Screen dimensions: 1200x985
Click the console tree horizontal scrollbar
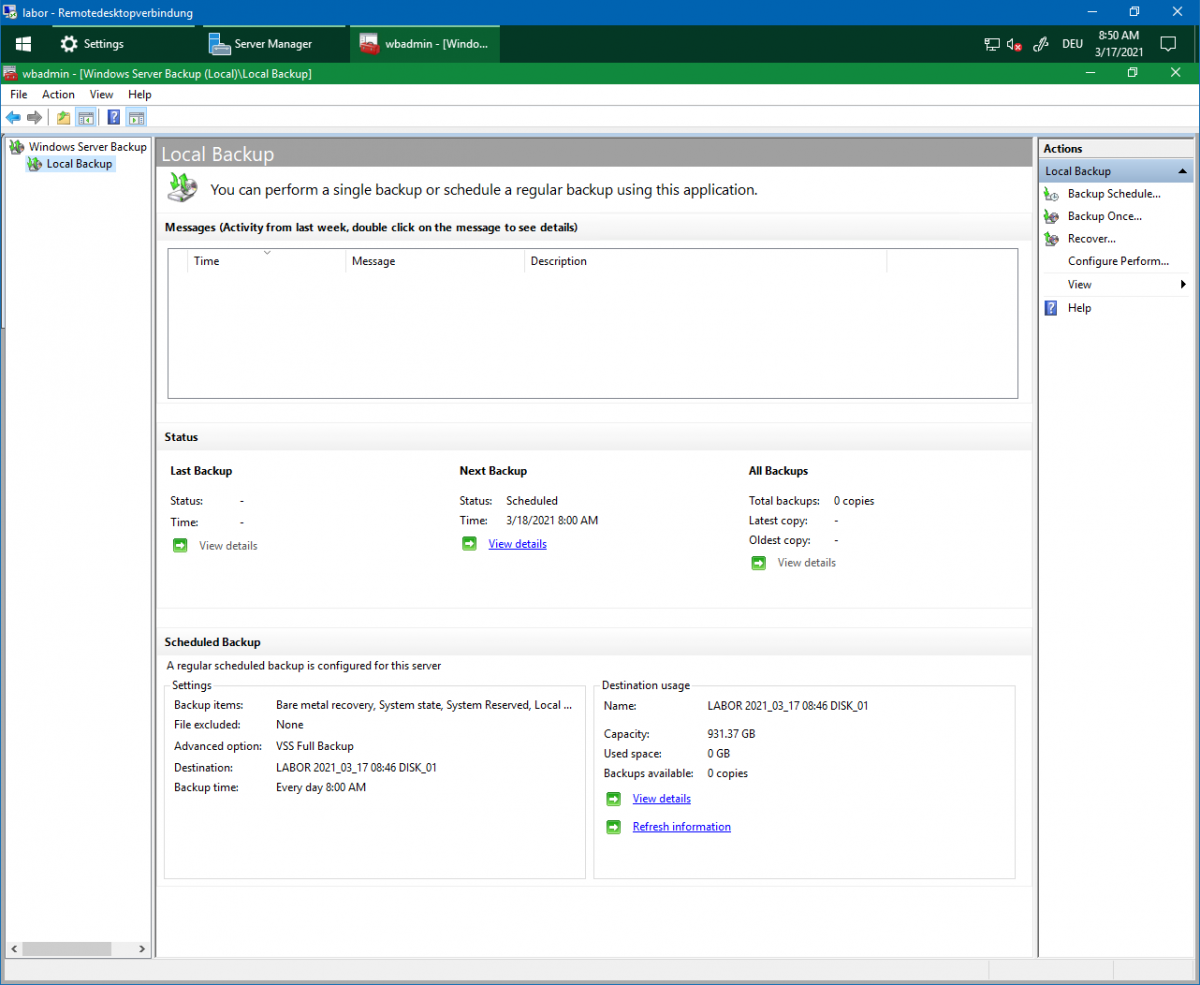65,949
